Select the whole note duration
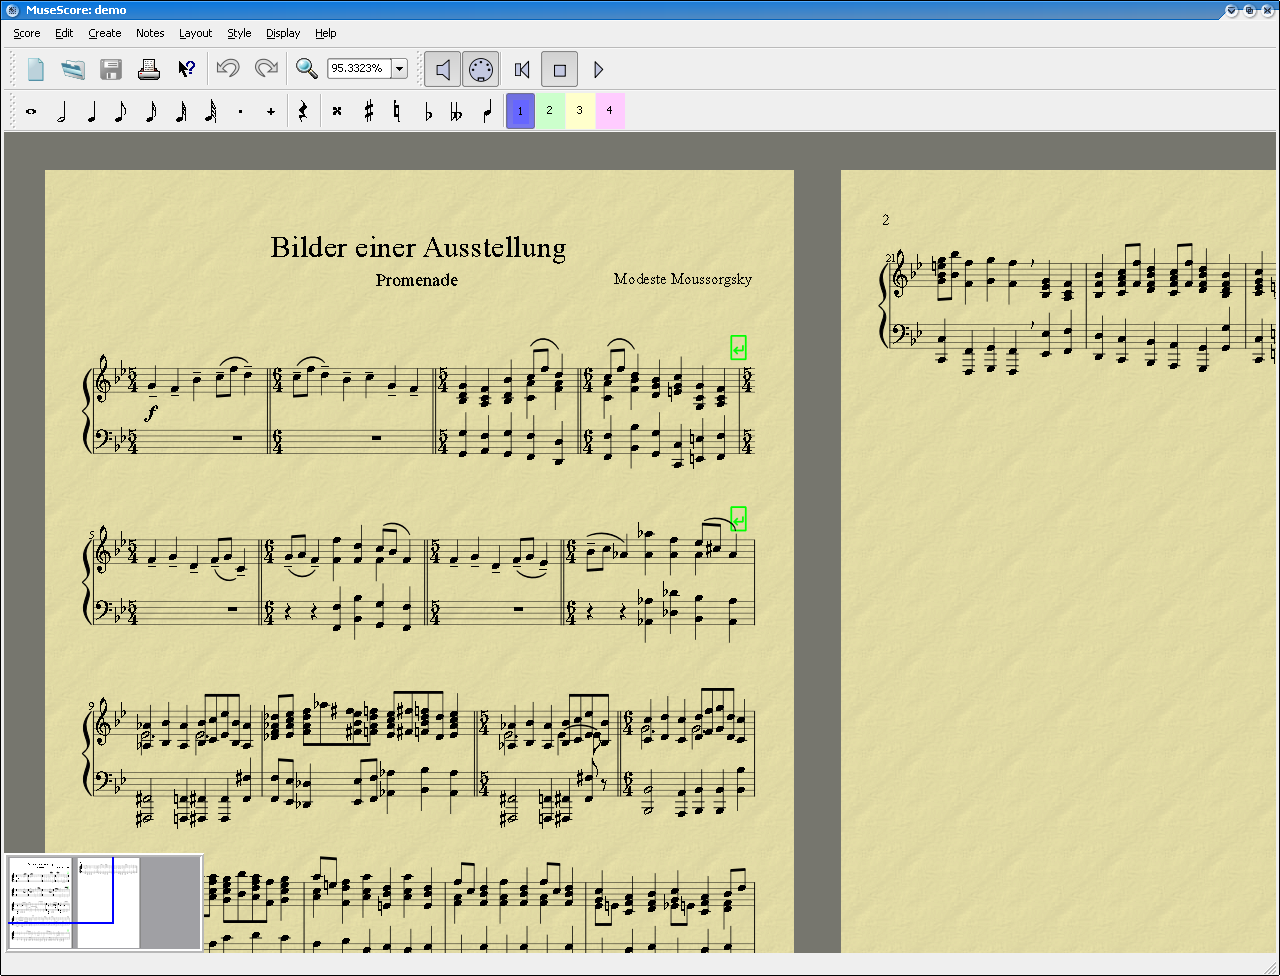 31,112
